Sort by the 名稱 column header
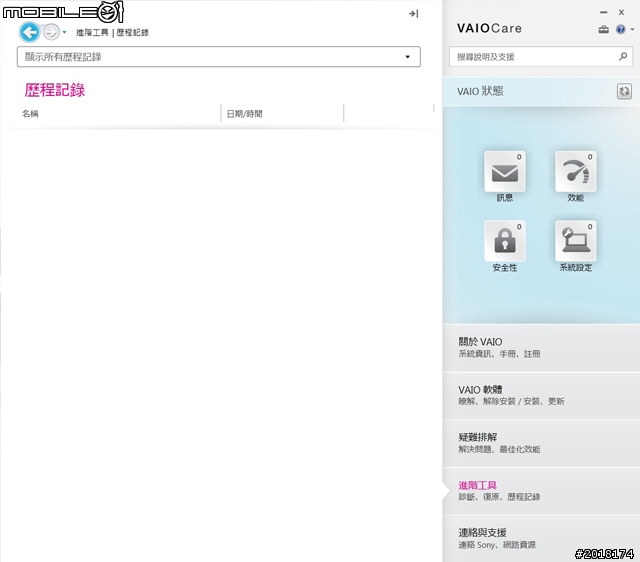Image resolution: width=640 pixels, height=562 pixels. coord(30,113)
